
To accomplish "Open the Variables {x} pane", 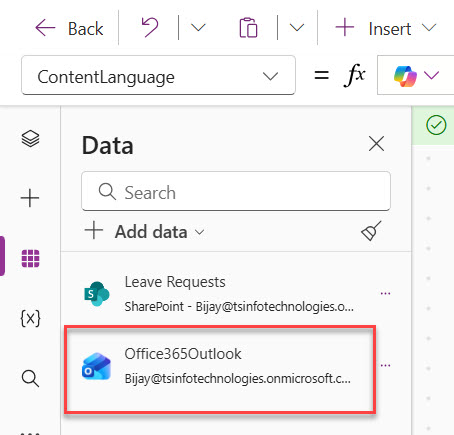I will [x=30, y=318].
